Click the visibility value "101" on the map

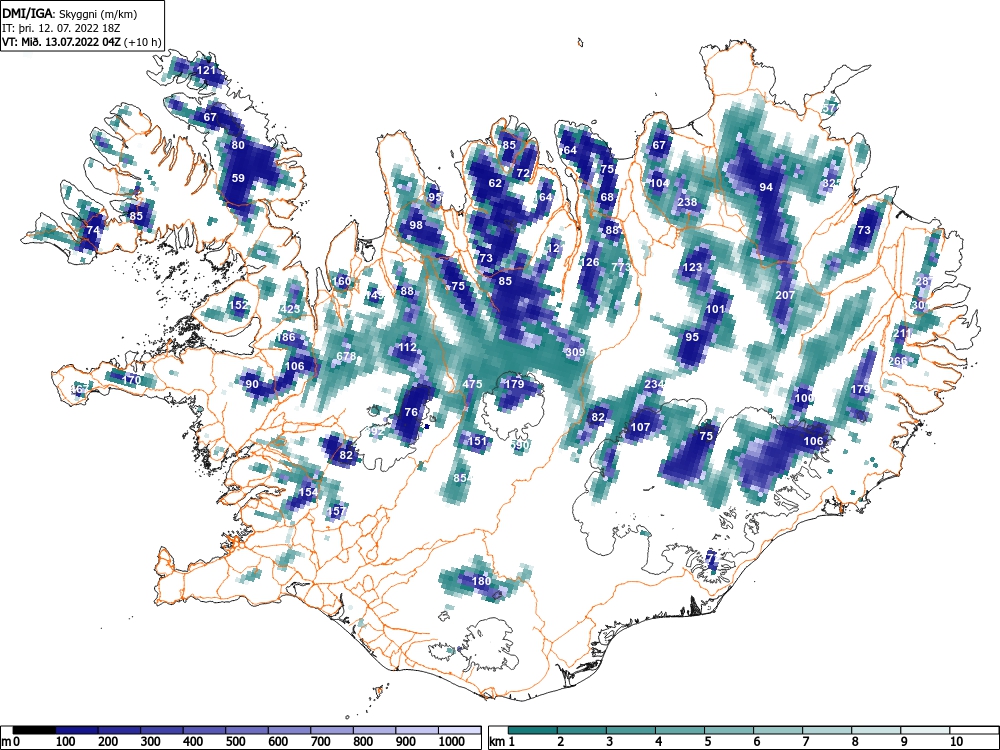716,309
